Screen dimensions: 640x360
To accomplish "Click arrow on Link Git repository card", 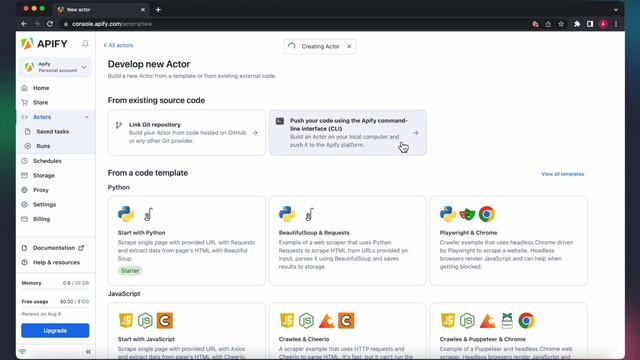I will [255, 133].
